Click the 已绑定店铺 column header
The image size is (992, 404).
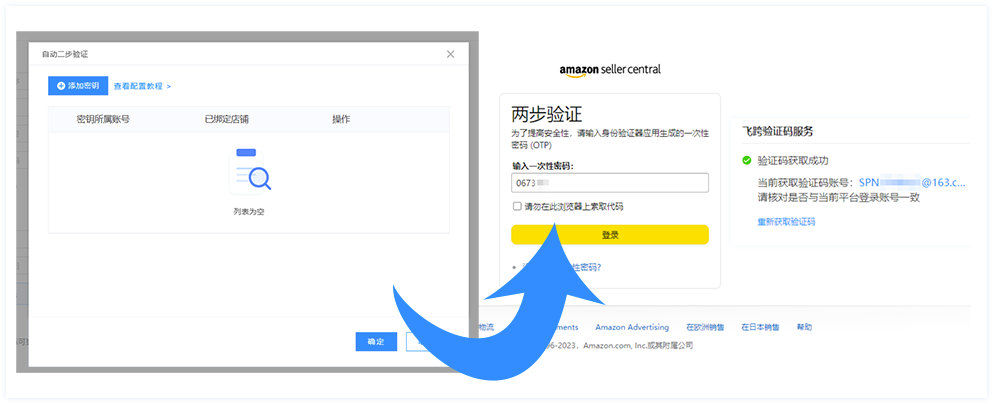pos(226,119)
